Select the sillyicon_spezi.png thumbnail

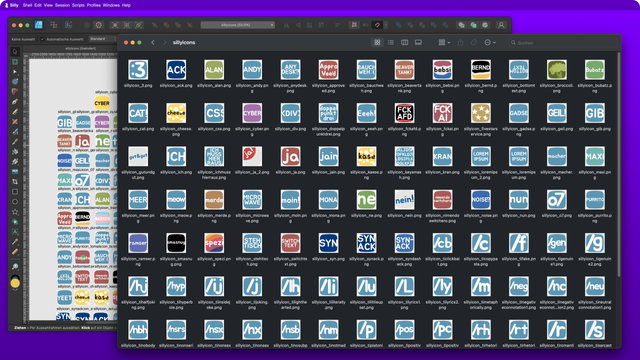[x=214, y=243]
